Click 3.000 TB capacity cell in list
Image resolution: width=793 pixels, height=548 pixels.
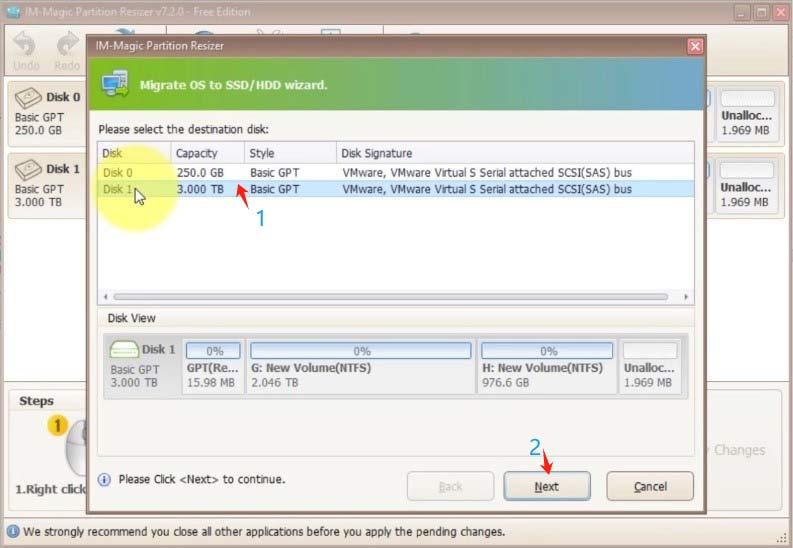pyautogui.click(x=200, y=189)
